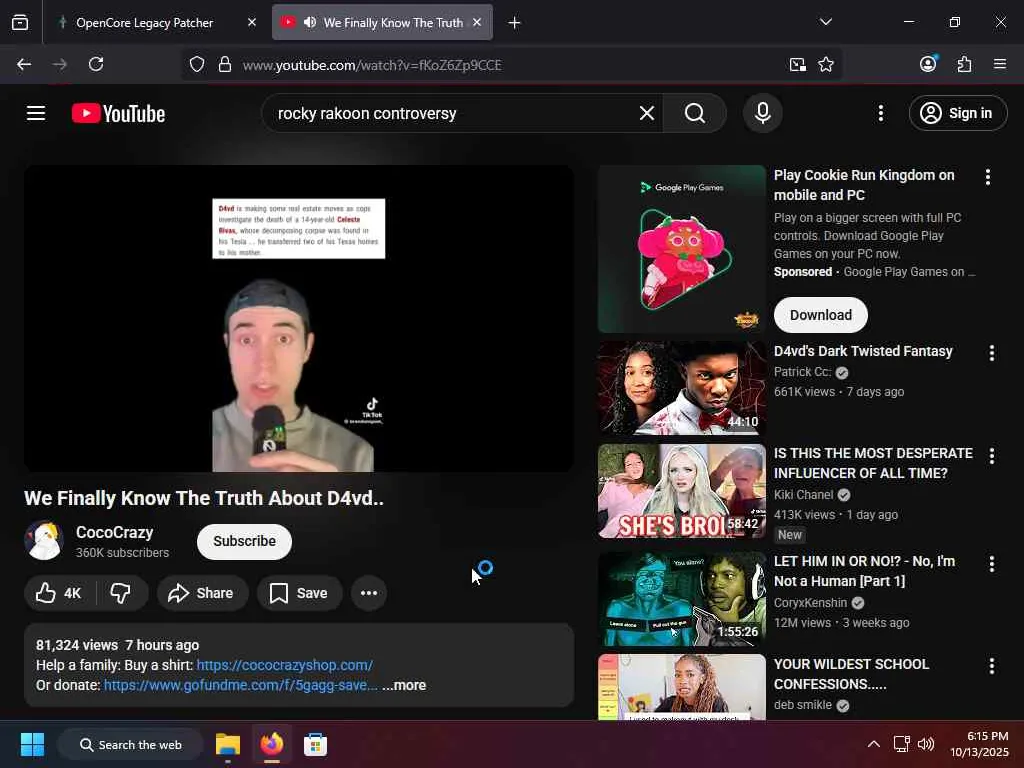The width and height of the screenshot is (1024, 768).
Task: Open D4vd's Dark Twisted Fantasy title
Action: [863, 351]
